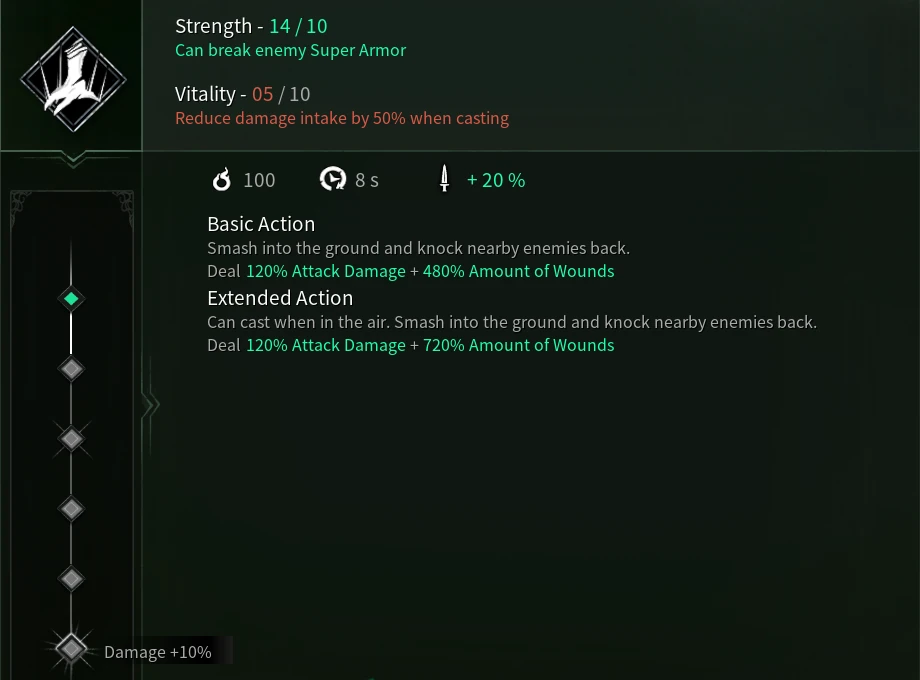Select the fourth upgrade node
Image resolution: width=920 pixels, height=680 pixels.
[71, 509]
